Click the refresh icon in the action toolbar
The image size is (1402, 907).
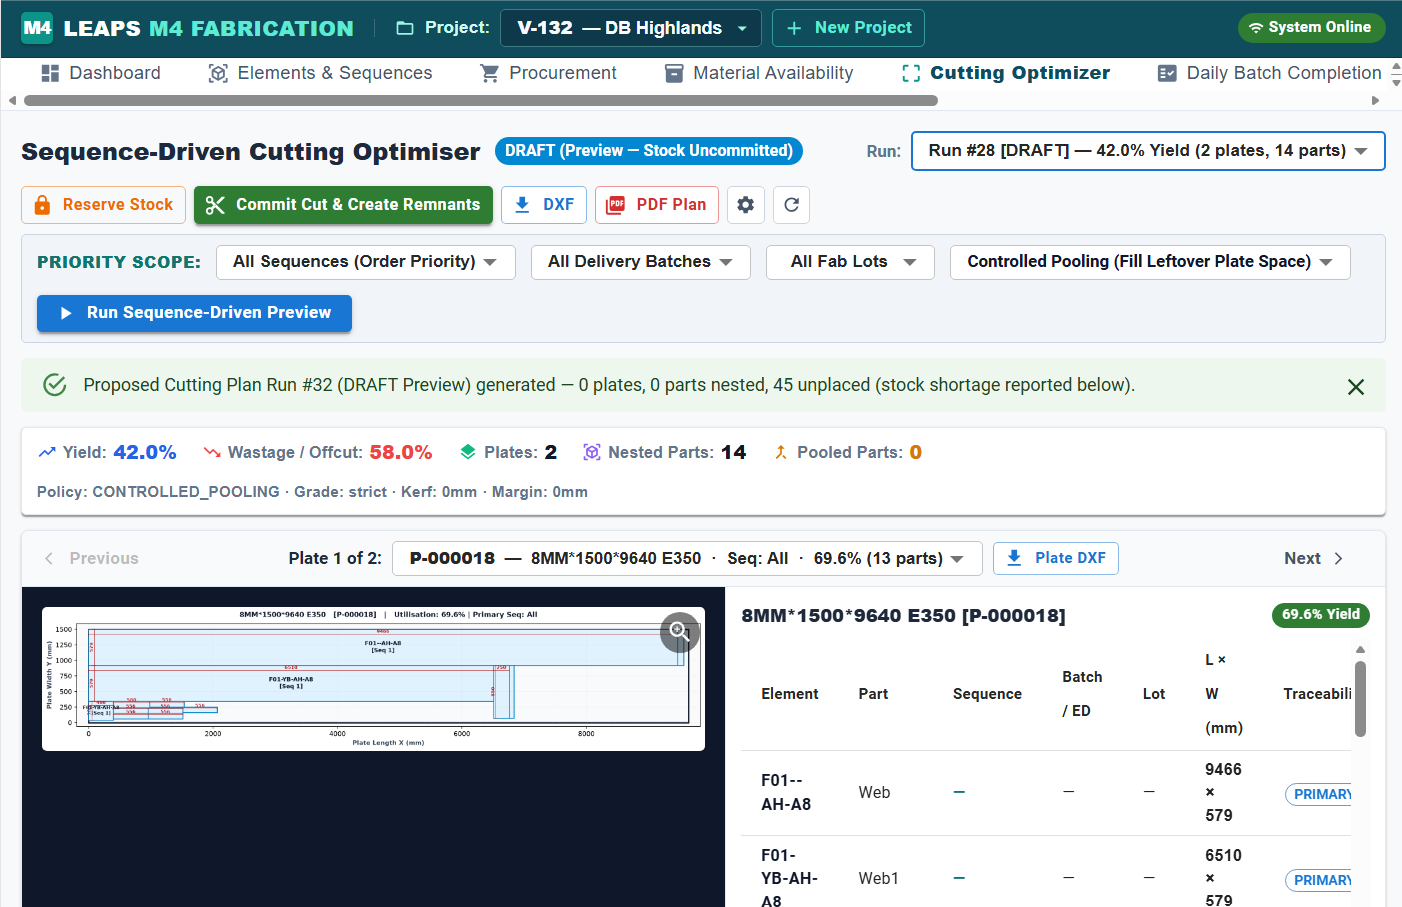(791, 205)
